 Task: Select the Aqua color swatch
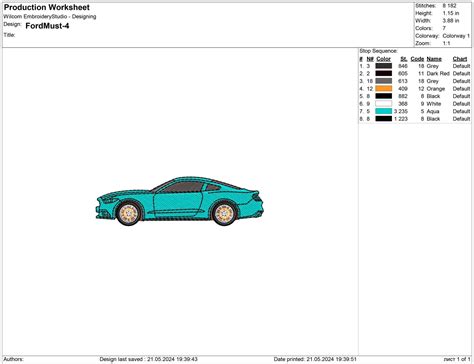[384, 111]
